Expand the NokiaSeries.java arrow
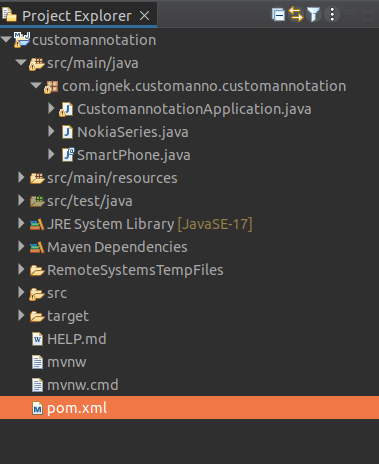Viewport: 379px width, 464px height. click(51, 131)
